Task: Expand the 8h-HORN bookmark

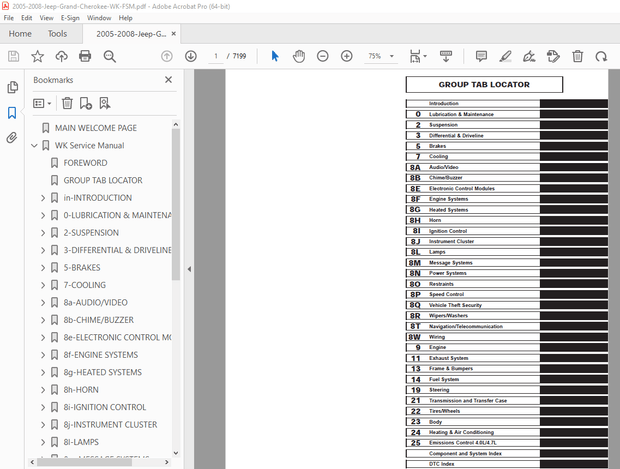Action: [43, 390]
